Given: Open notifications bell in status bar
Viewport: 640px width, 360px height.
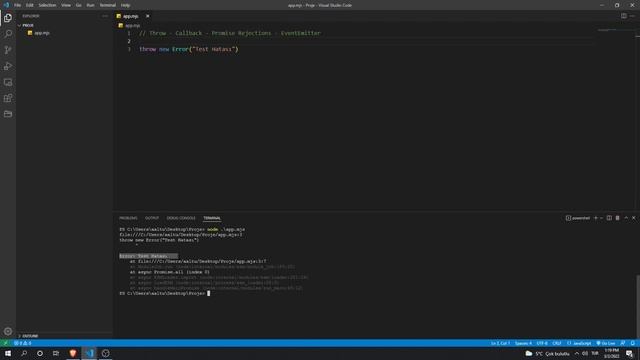Looking at the screenshot, I should 633,343.
